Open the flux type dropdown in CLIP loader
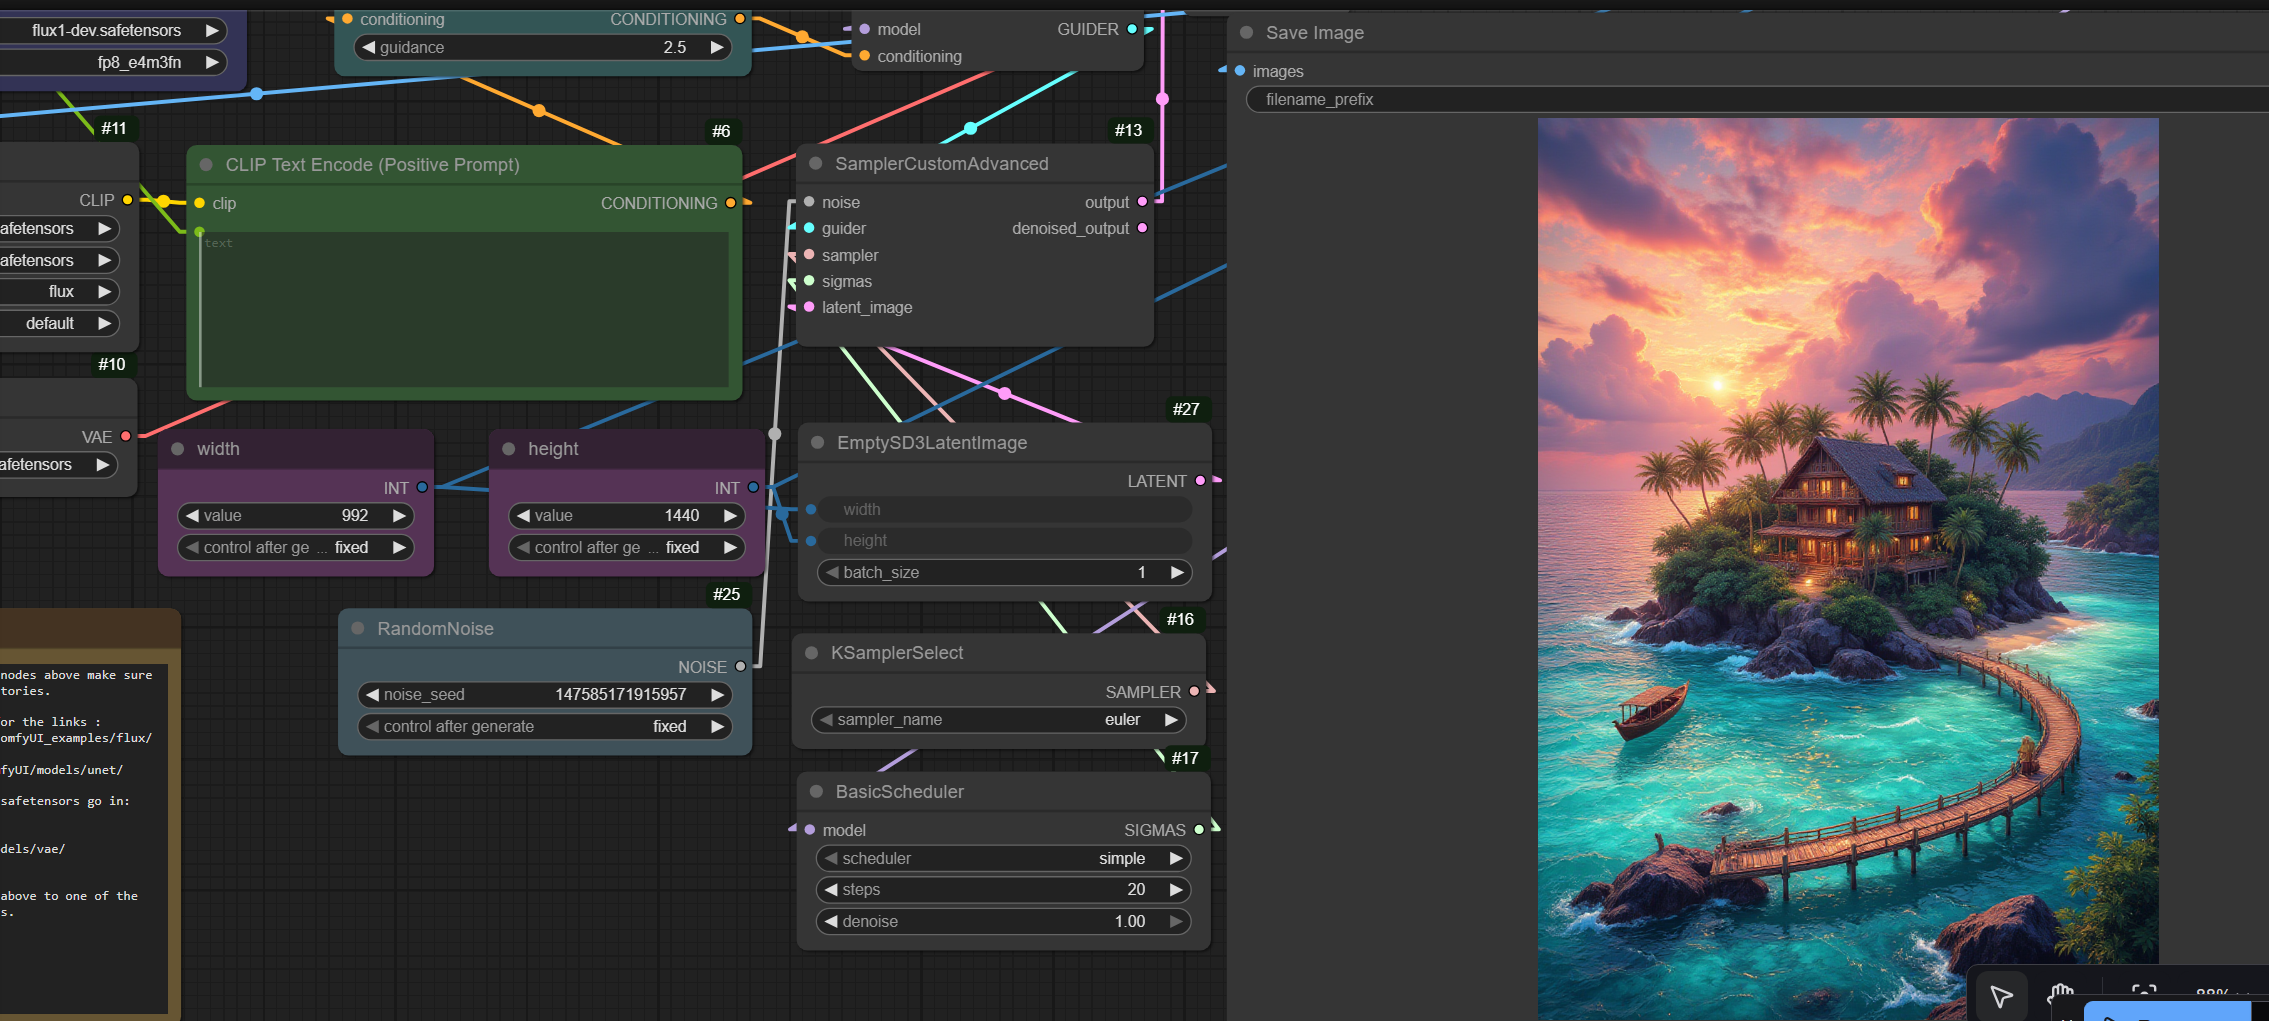2269x1021 pixels. [x=58, y=292]
